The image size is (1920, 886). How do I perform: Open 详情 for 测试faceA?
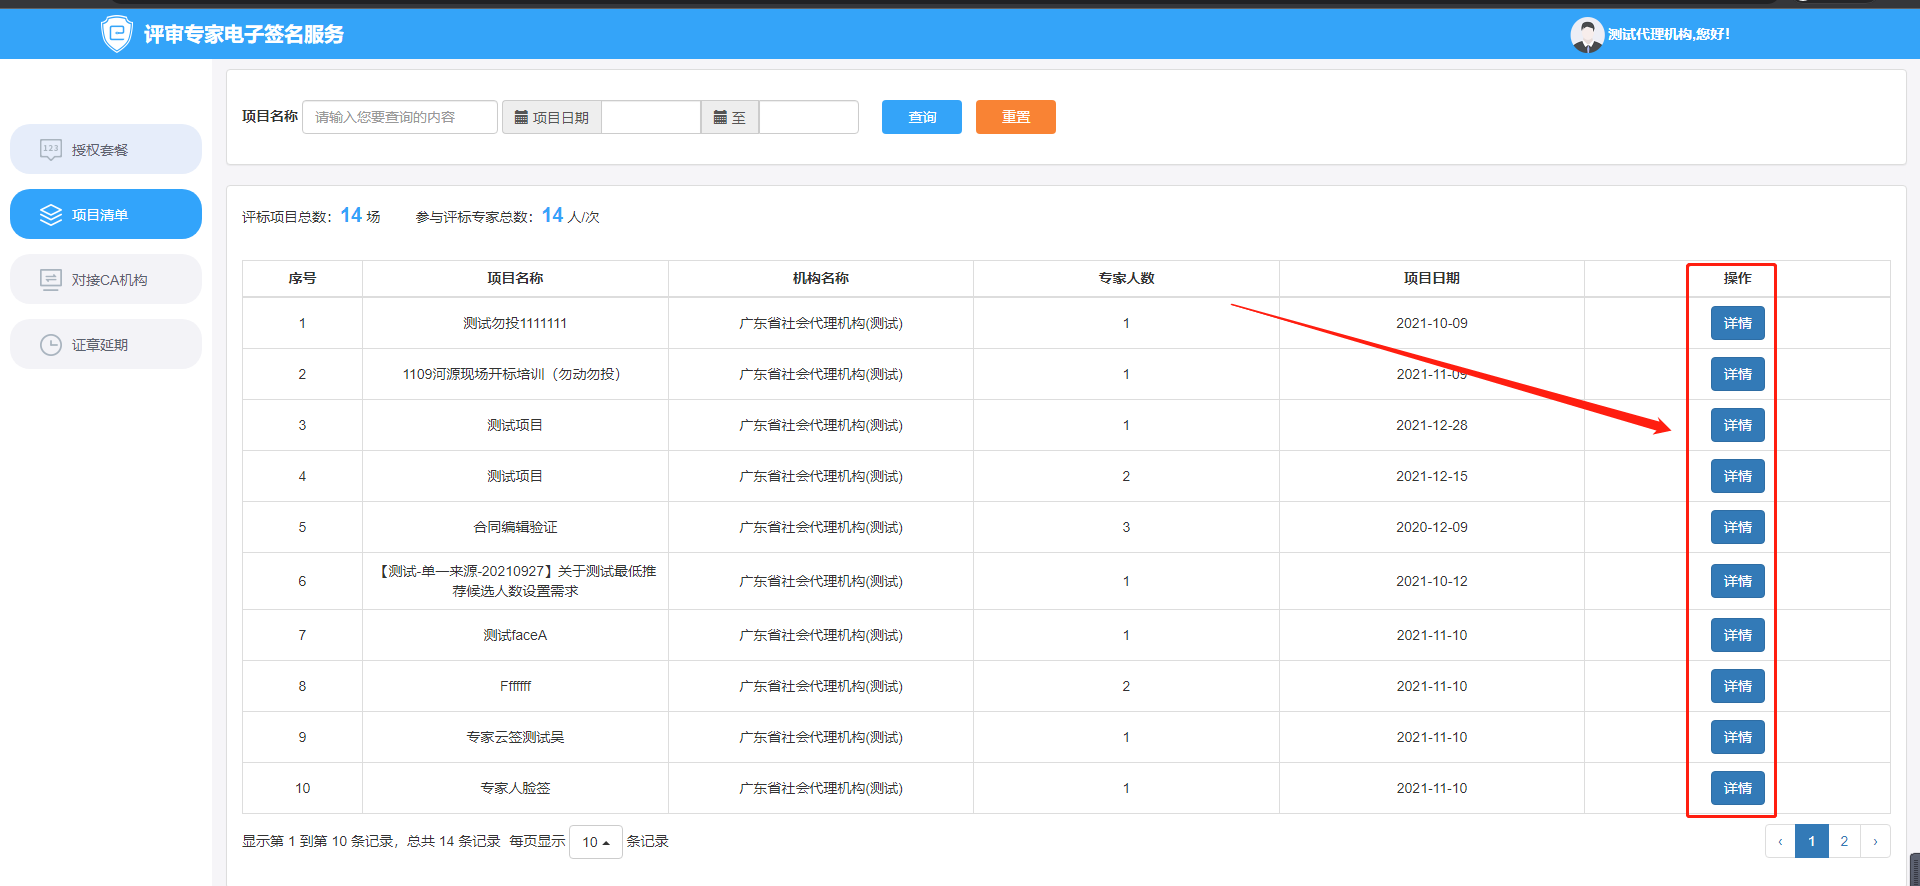[1738, 635]
